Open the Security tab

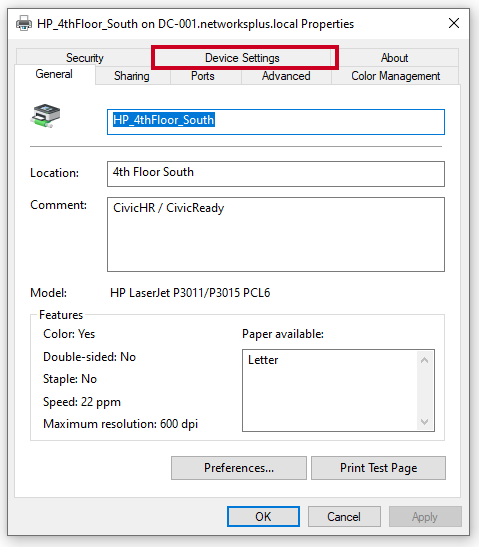click(x=85, y=58)
